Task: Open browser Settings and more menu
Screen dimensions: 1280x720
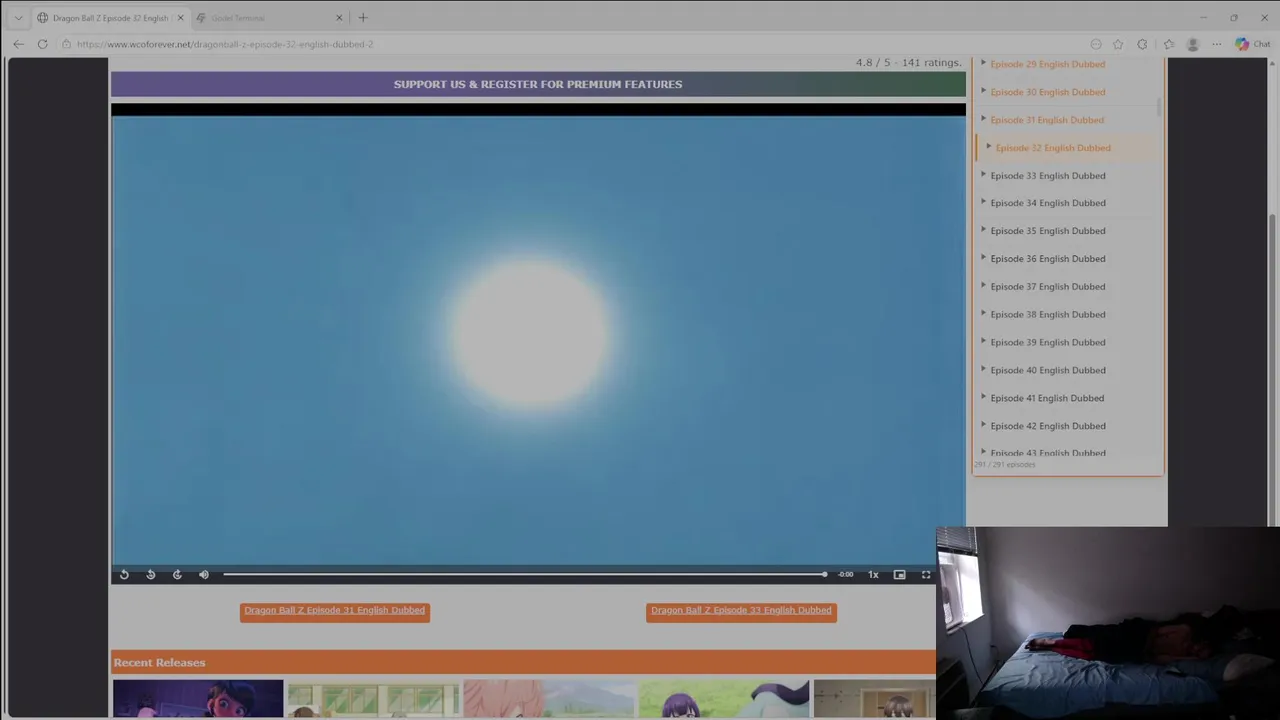Action: (1217, 44)
